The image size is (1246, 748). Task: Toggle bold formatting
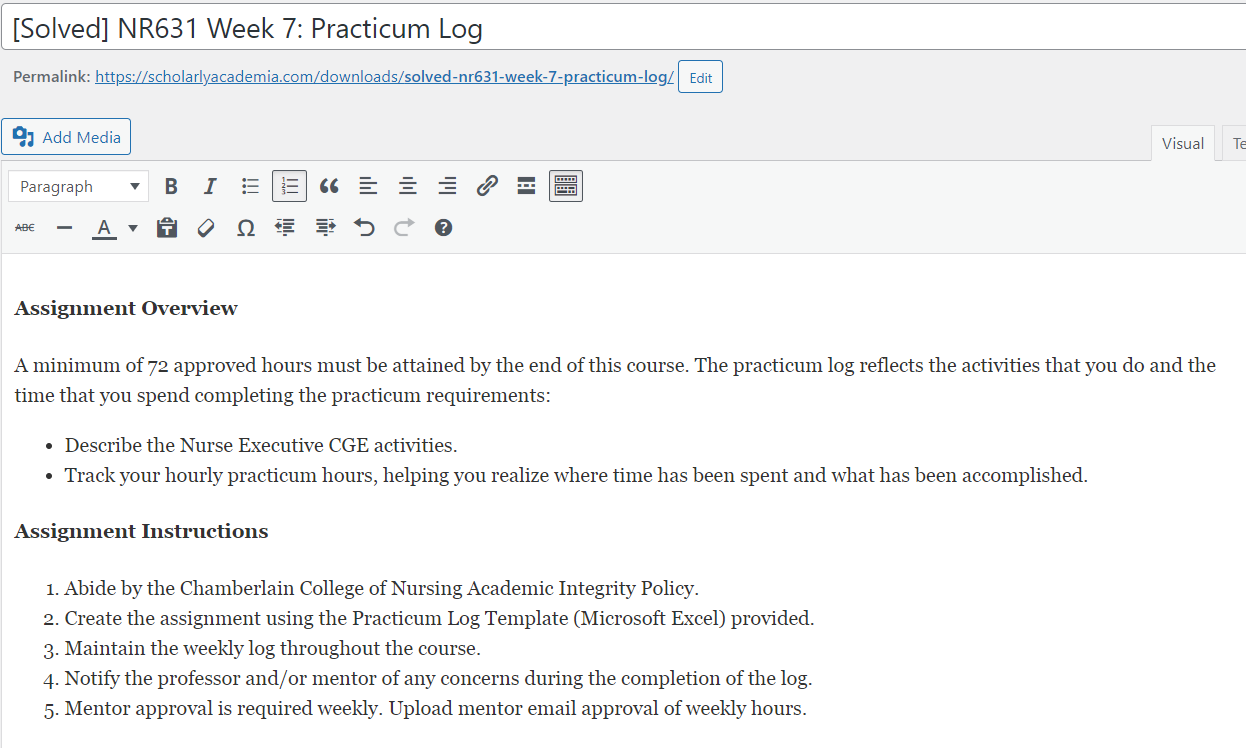click(171, 186)
